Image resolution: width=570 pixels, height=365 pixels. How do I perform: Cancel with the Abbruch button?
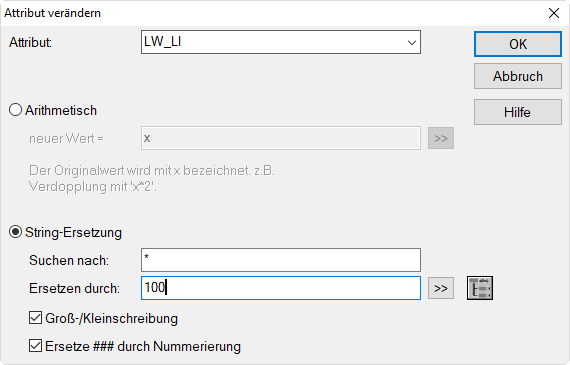pyautogui.click(x=518, y=76)
